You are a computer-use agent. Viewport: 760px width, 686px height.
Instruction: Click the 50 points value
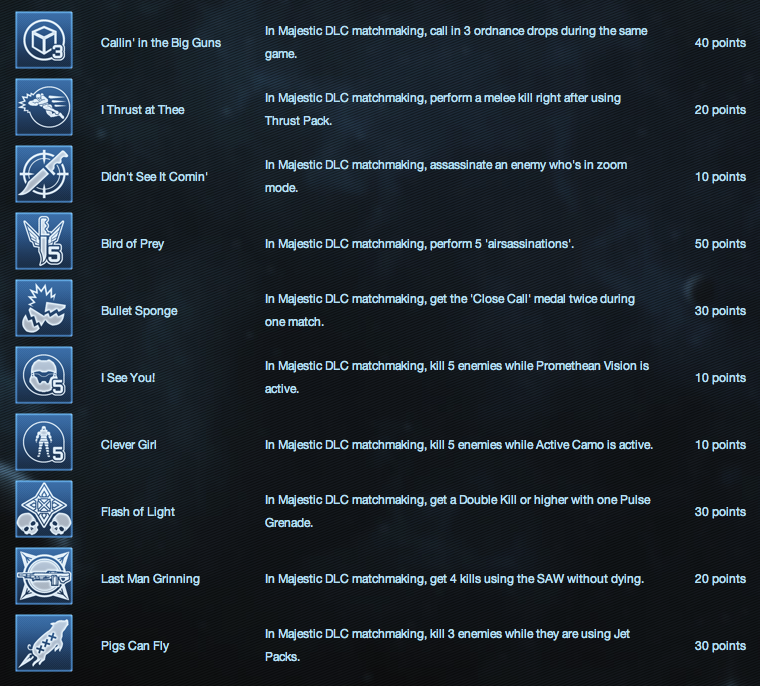click(720, 244)
